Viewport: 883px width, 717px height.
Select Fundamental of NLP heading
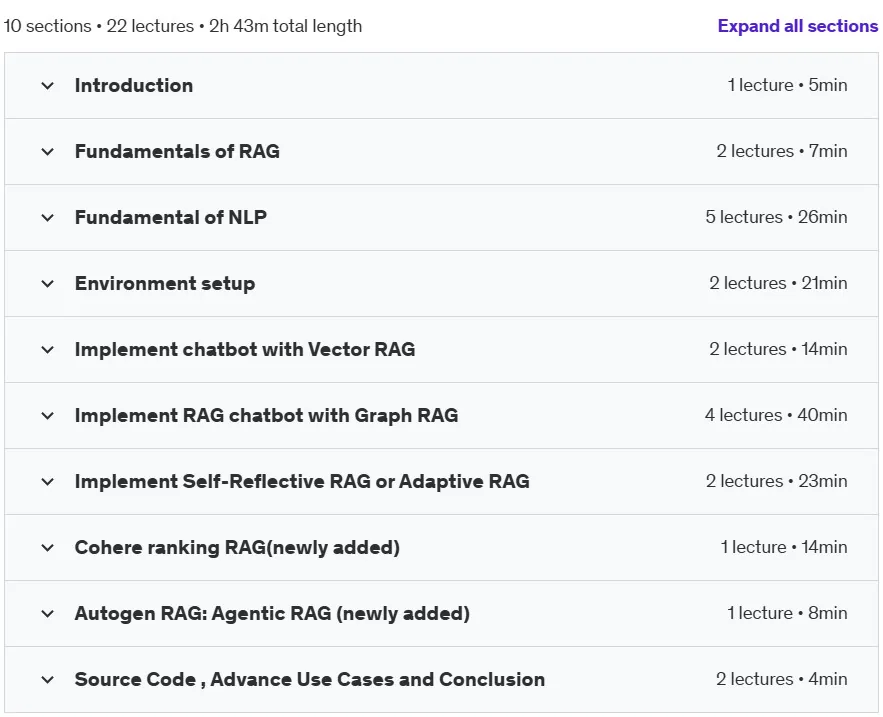(171, 217)
